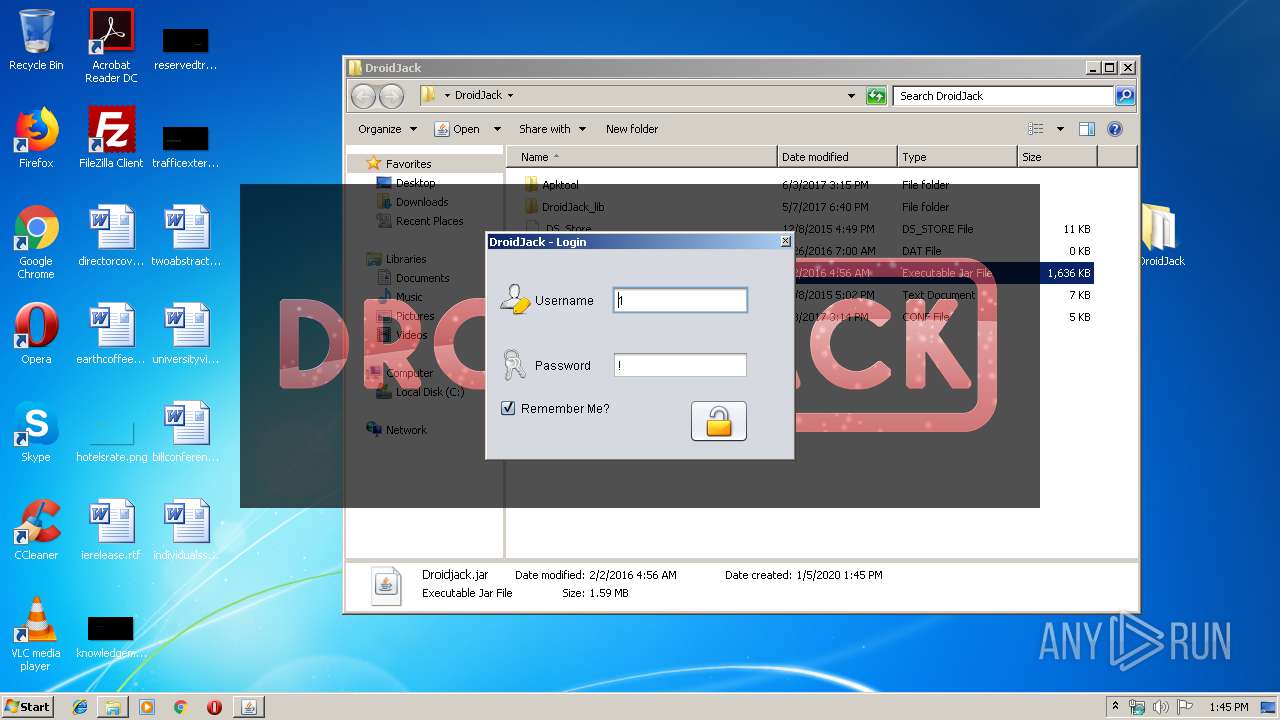Click the search magnifier in Explorer
The width and height of the screenshot is (1280, 720).
[x=1125, y=96]
